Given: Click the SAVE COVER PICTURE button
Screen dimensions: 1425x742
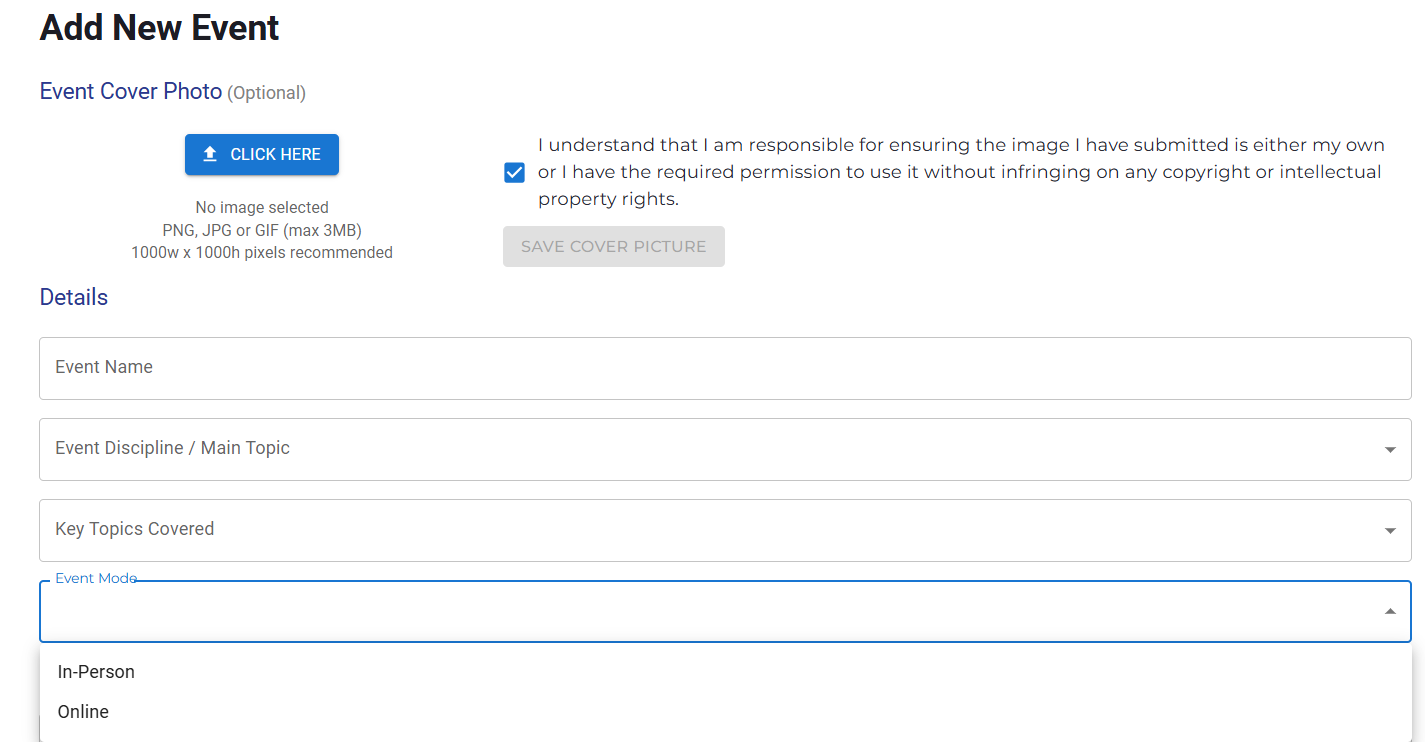Looking at the screenshot, I should click(613, 247).
